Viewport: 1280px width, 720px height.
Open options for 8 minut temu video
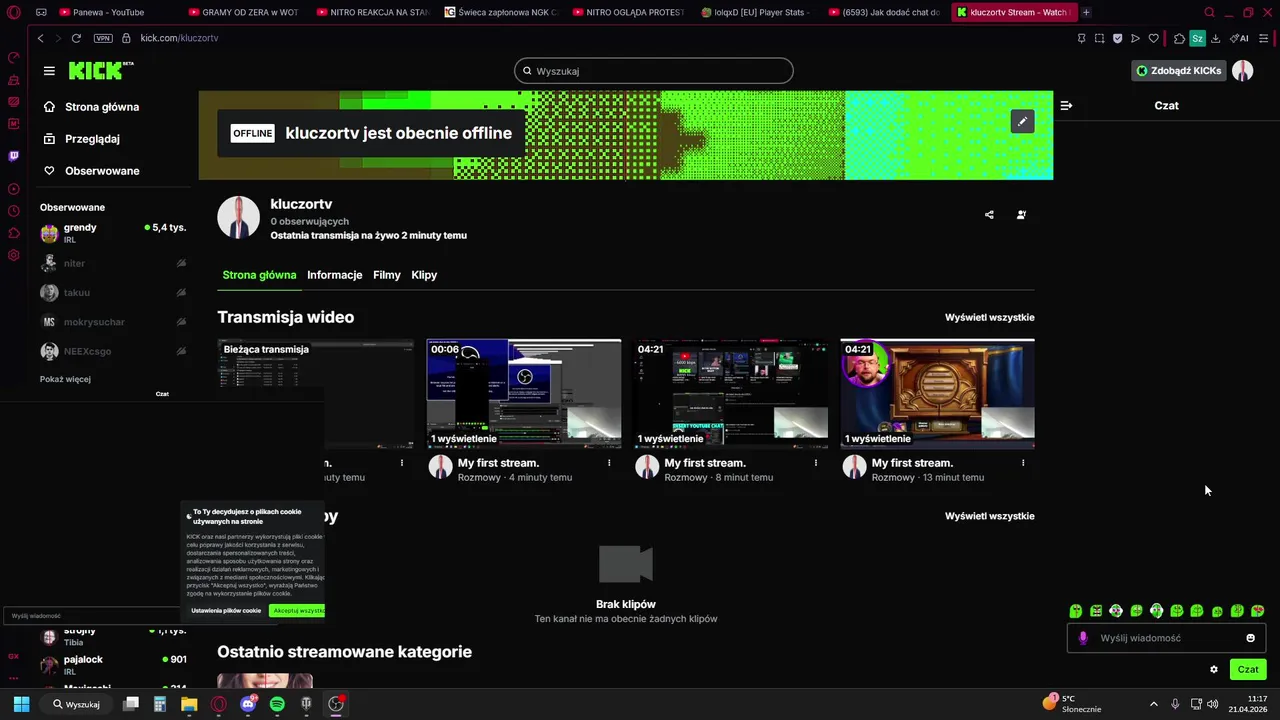point(816,463)
